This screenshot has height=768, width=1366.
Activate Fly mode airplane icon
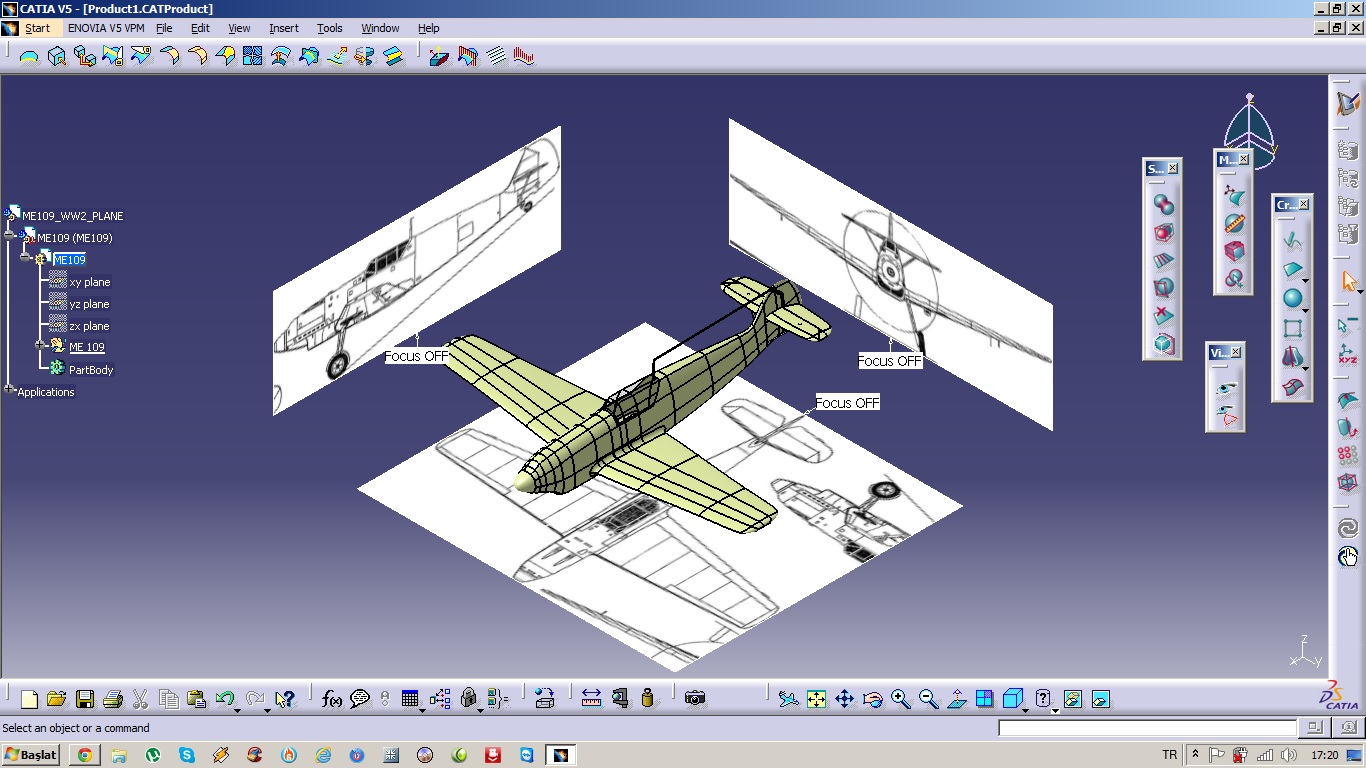coord(788,699)
